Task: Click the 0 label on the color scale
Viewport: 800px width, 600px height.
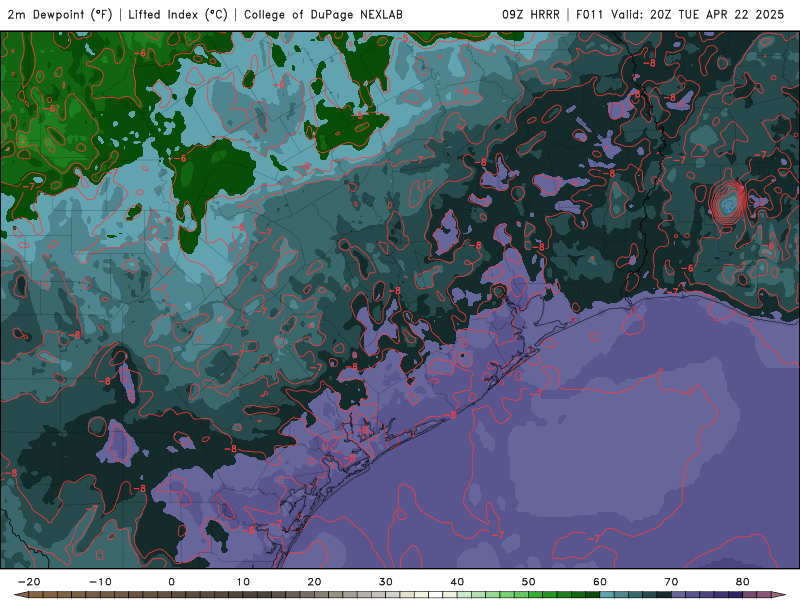Action: [x=171, y=582]
